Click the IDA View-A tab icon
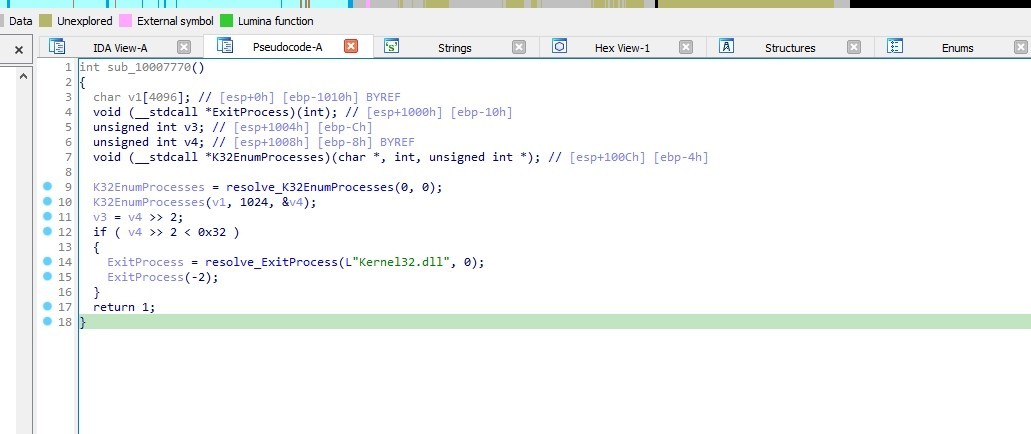The height and width of the screenshot is (434, 1031). [57, 46]
